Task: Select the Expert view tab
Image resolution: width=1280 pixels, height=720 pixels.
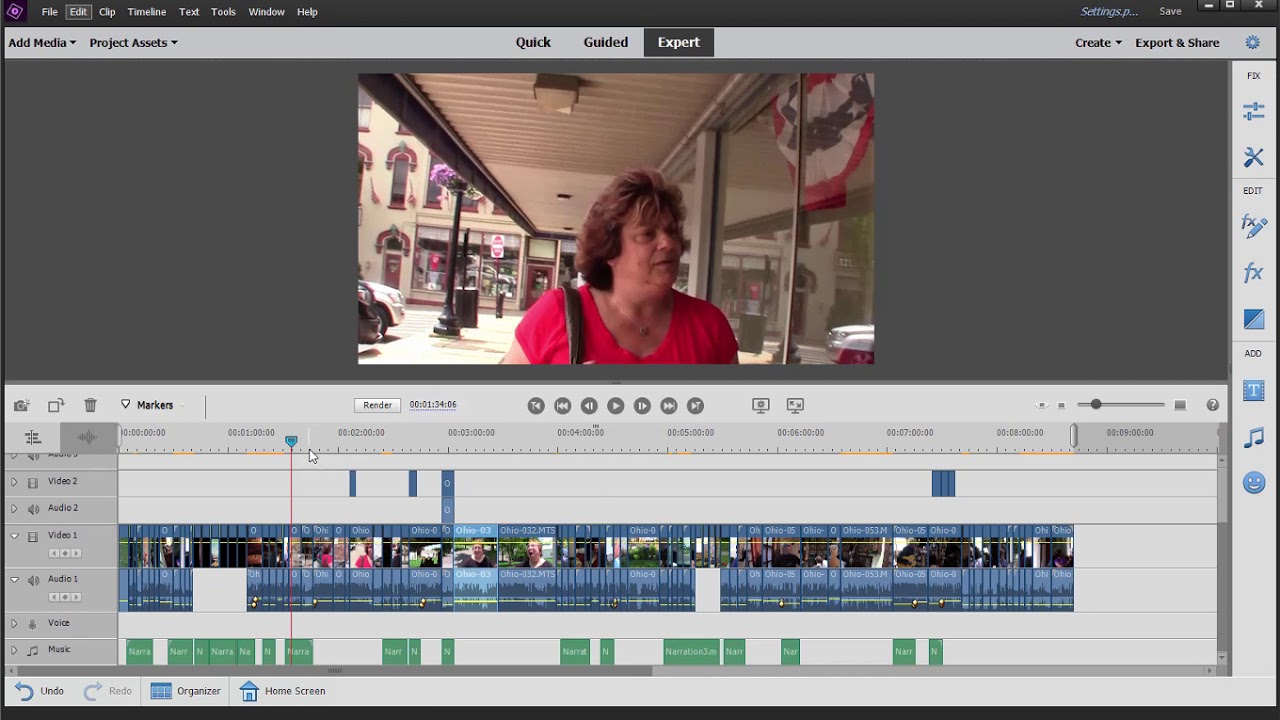Action: click(x=678, y=42)
